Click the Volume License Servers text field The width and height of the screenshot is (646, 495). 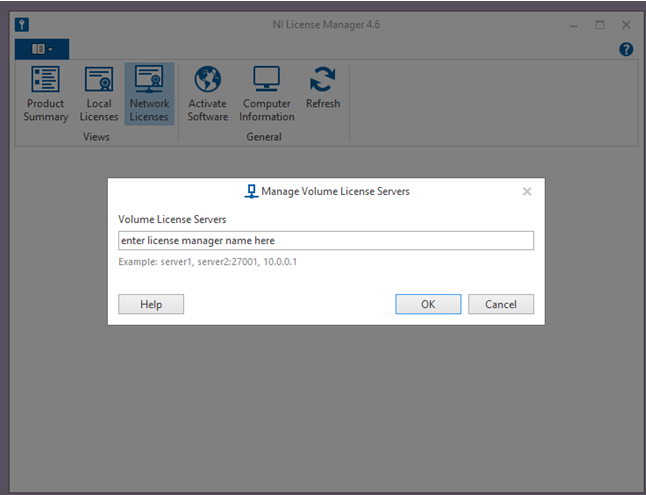(326, 240)
